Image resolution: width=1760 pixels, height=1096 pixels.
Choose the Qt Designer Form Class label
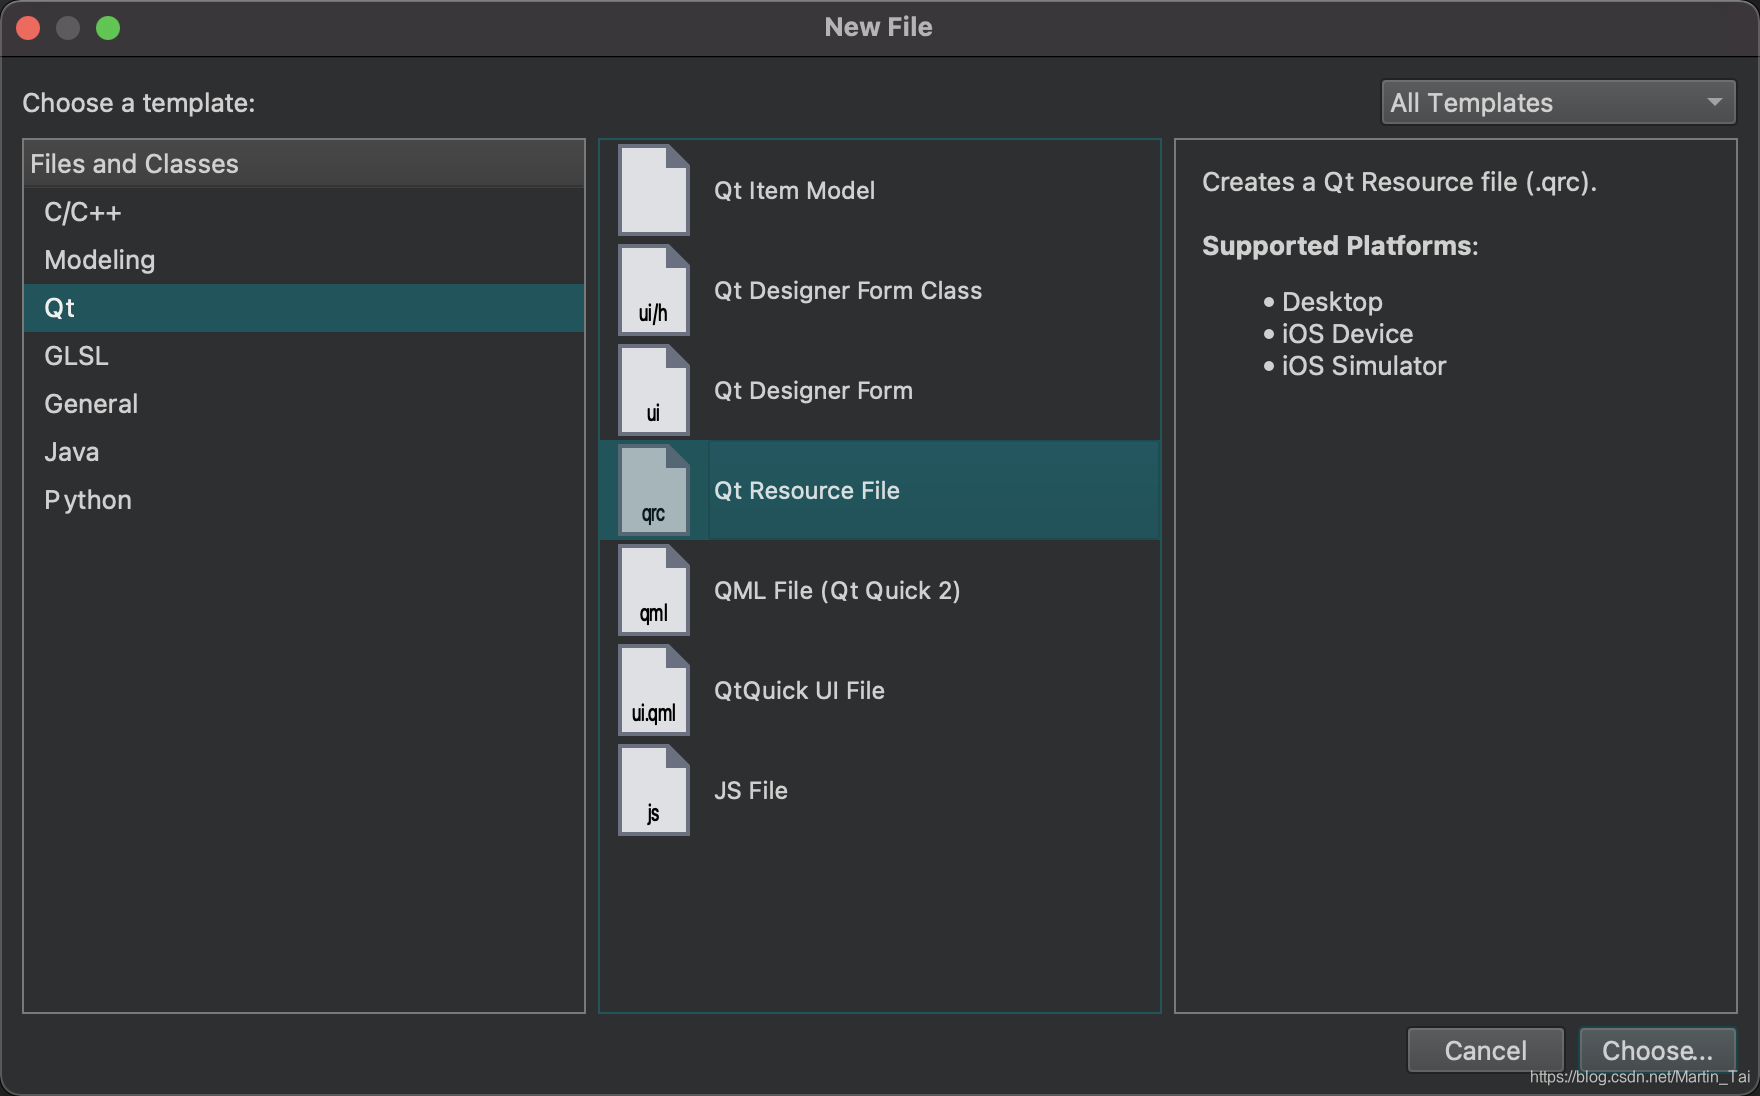[x=848, y=290]
